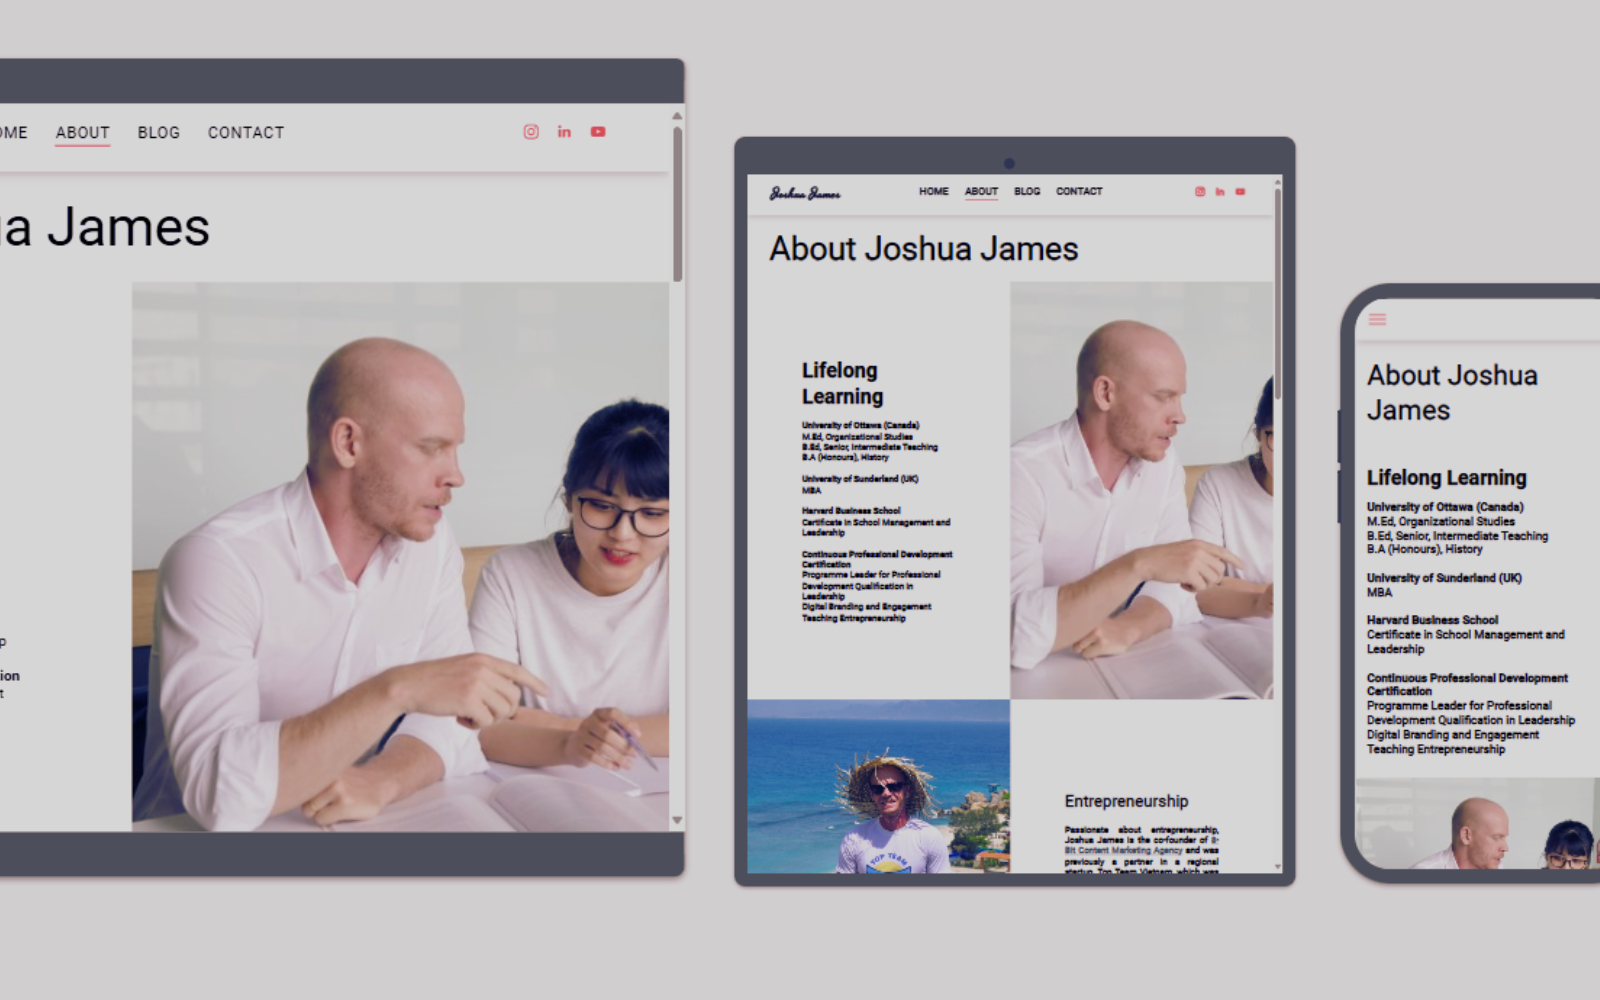Screen dimensions: 1600x1000
Task: Open BLOG in the desktop preview navigation
Action: (x=159, y=133)
